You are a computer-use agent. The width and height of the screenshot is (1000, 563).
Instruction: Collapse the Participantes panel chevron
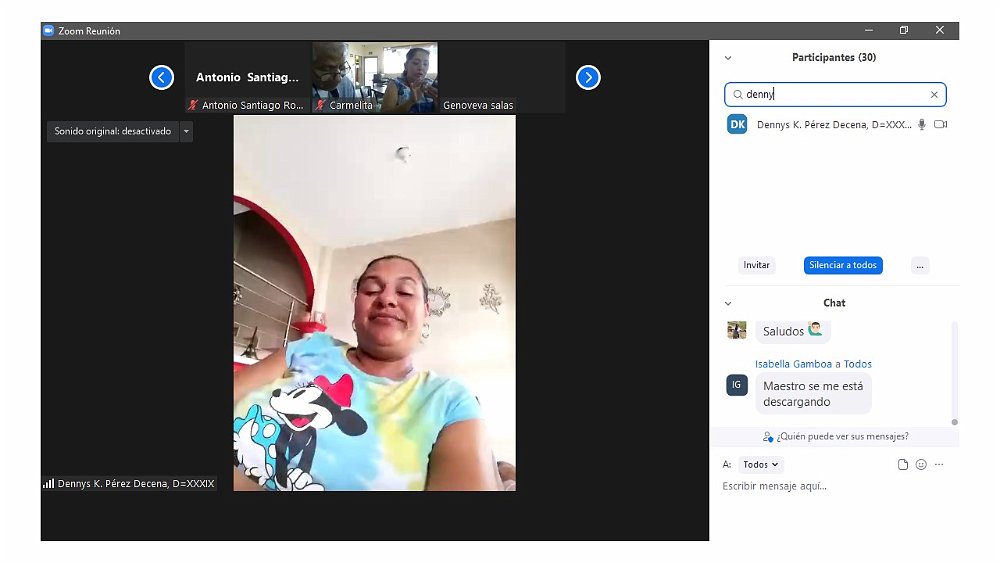[x=728, y=58]
